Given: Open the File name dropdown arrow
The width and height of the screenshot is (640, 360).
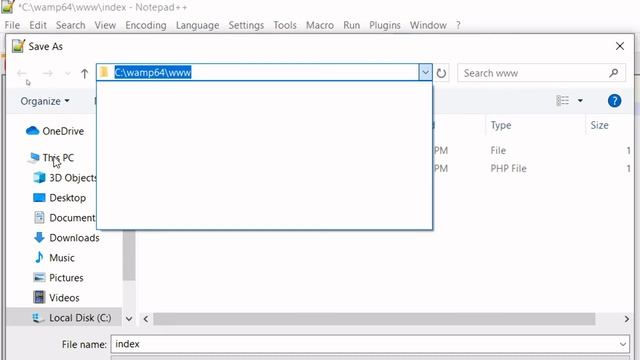Looking at the screenshot, I should tap(623, 344).
